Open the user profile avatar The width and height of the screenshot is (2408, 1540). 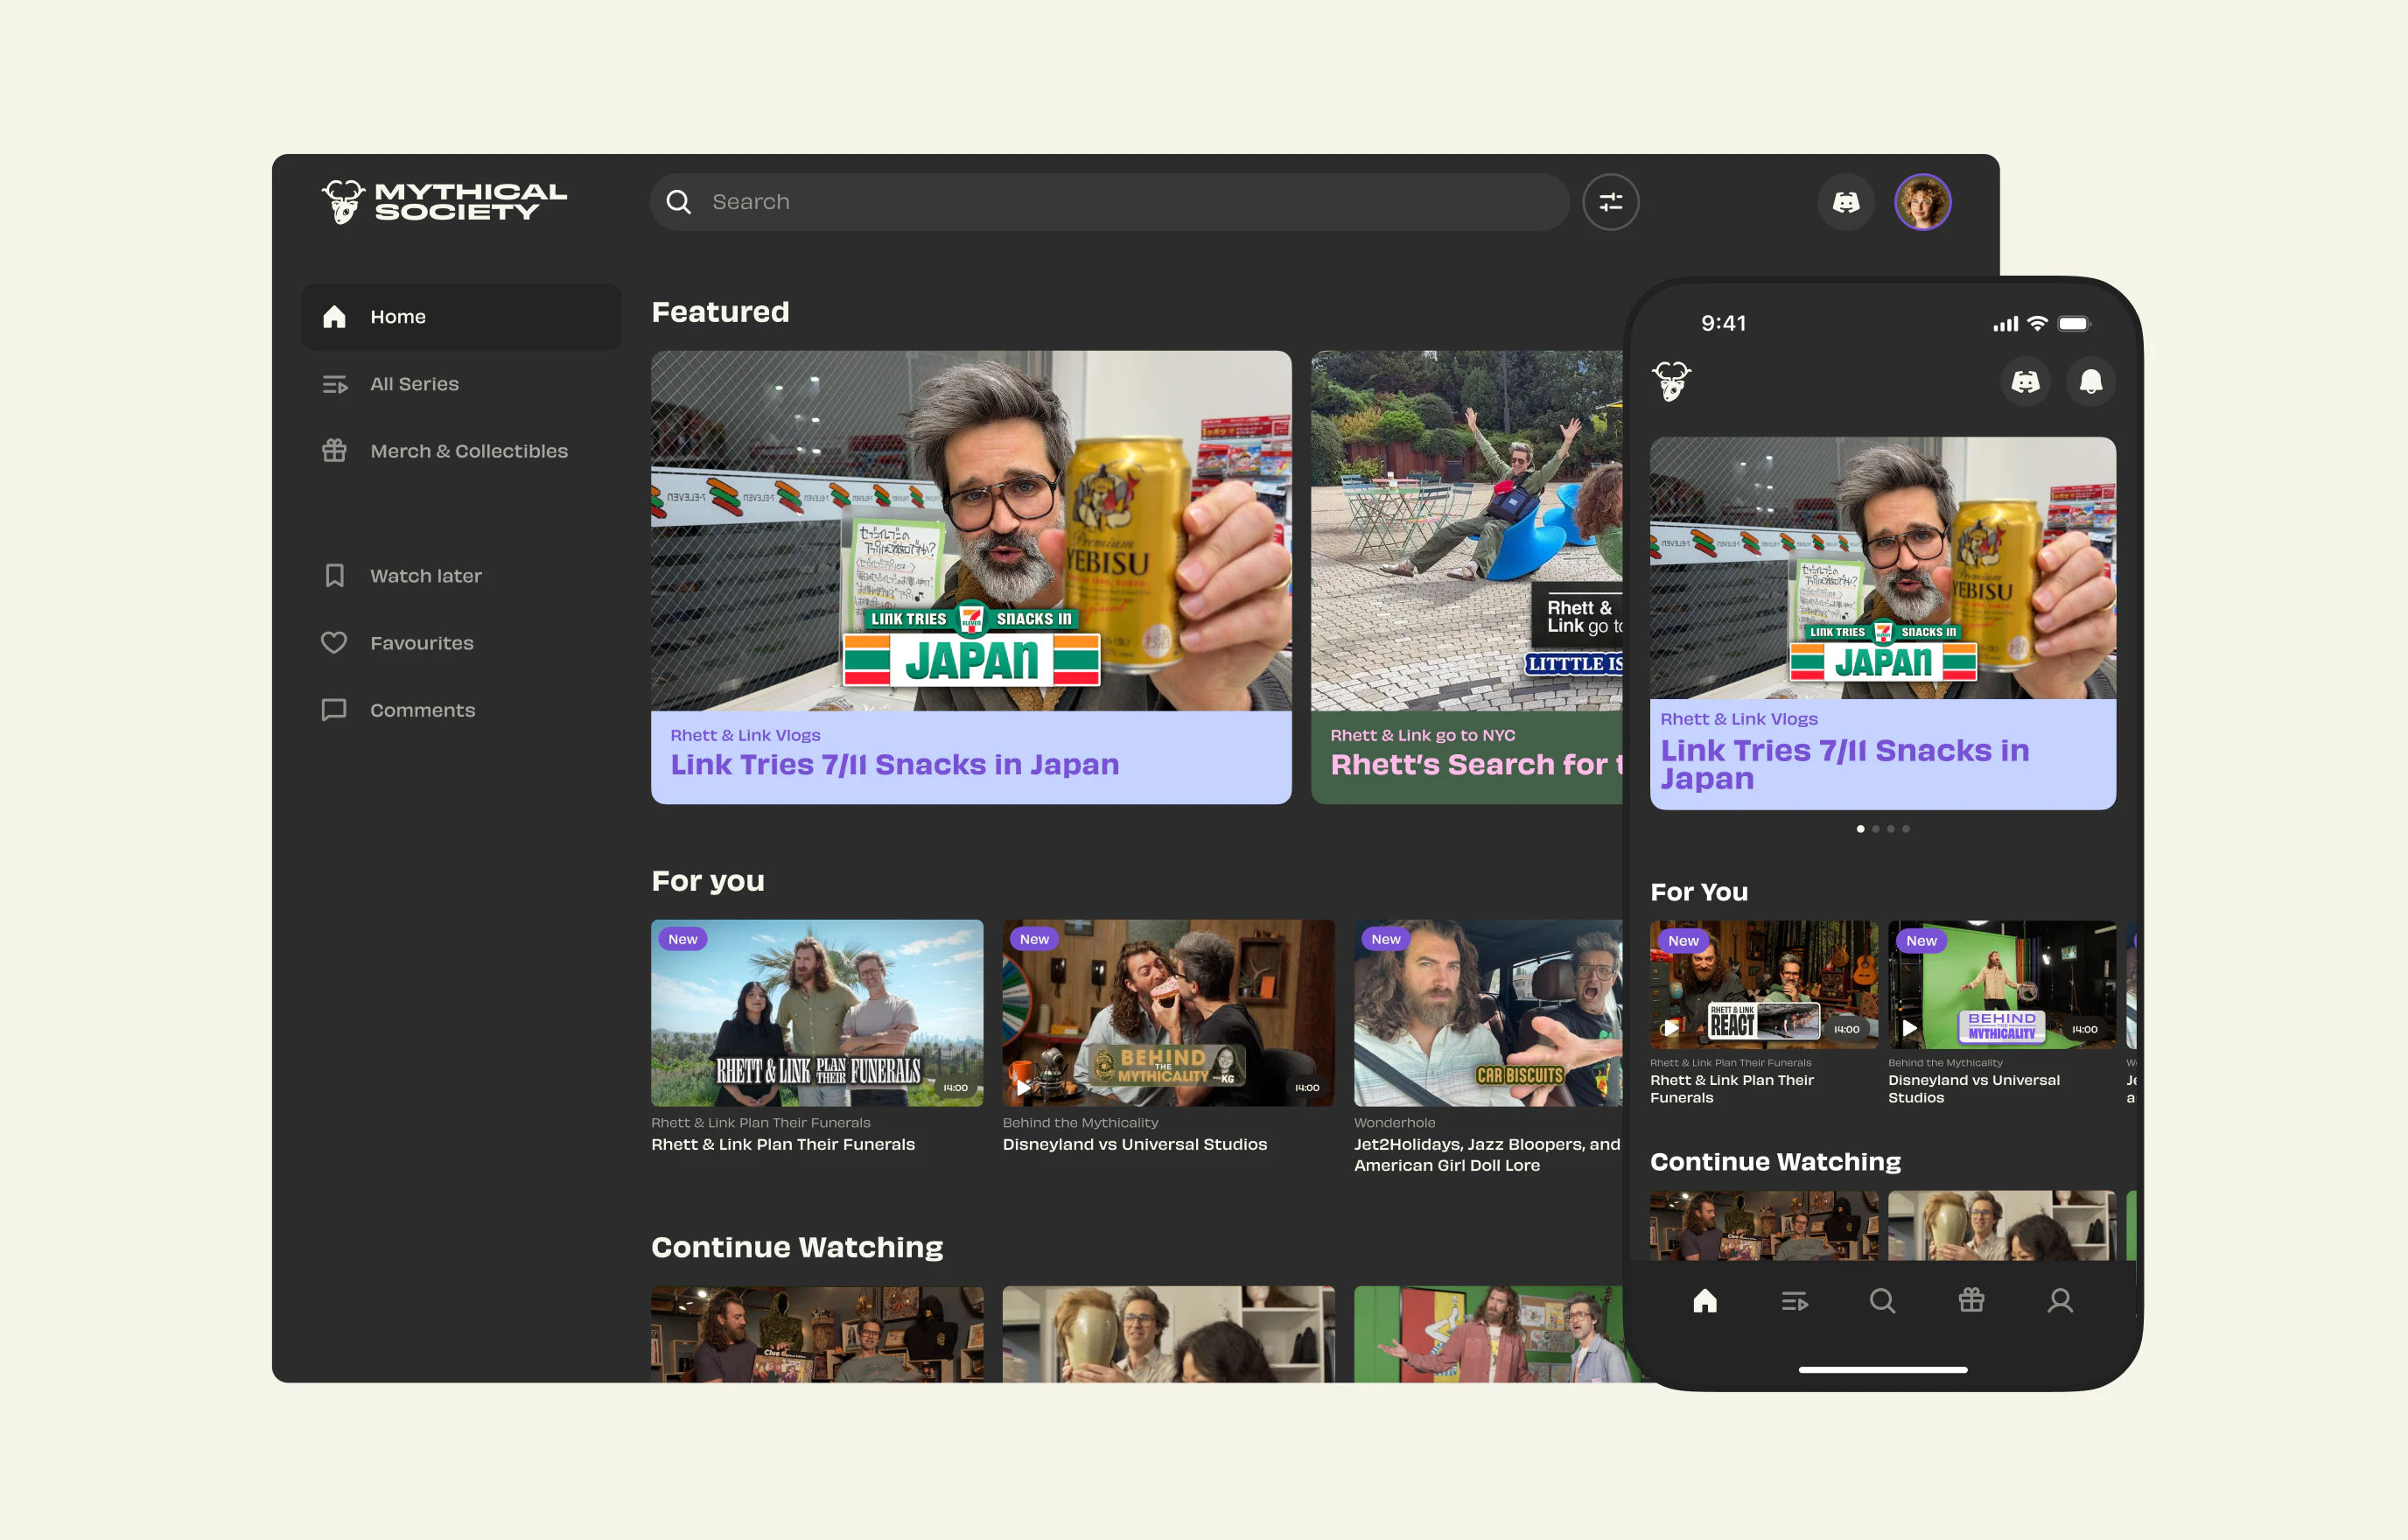[x=1922, y=202]
